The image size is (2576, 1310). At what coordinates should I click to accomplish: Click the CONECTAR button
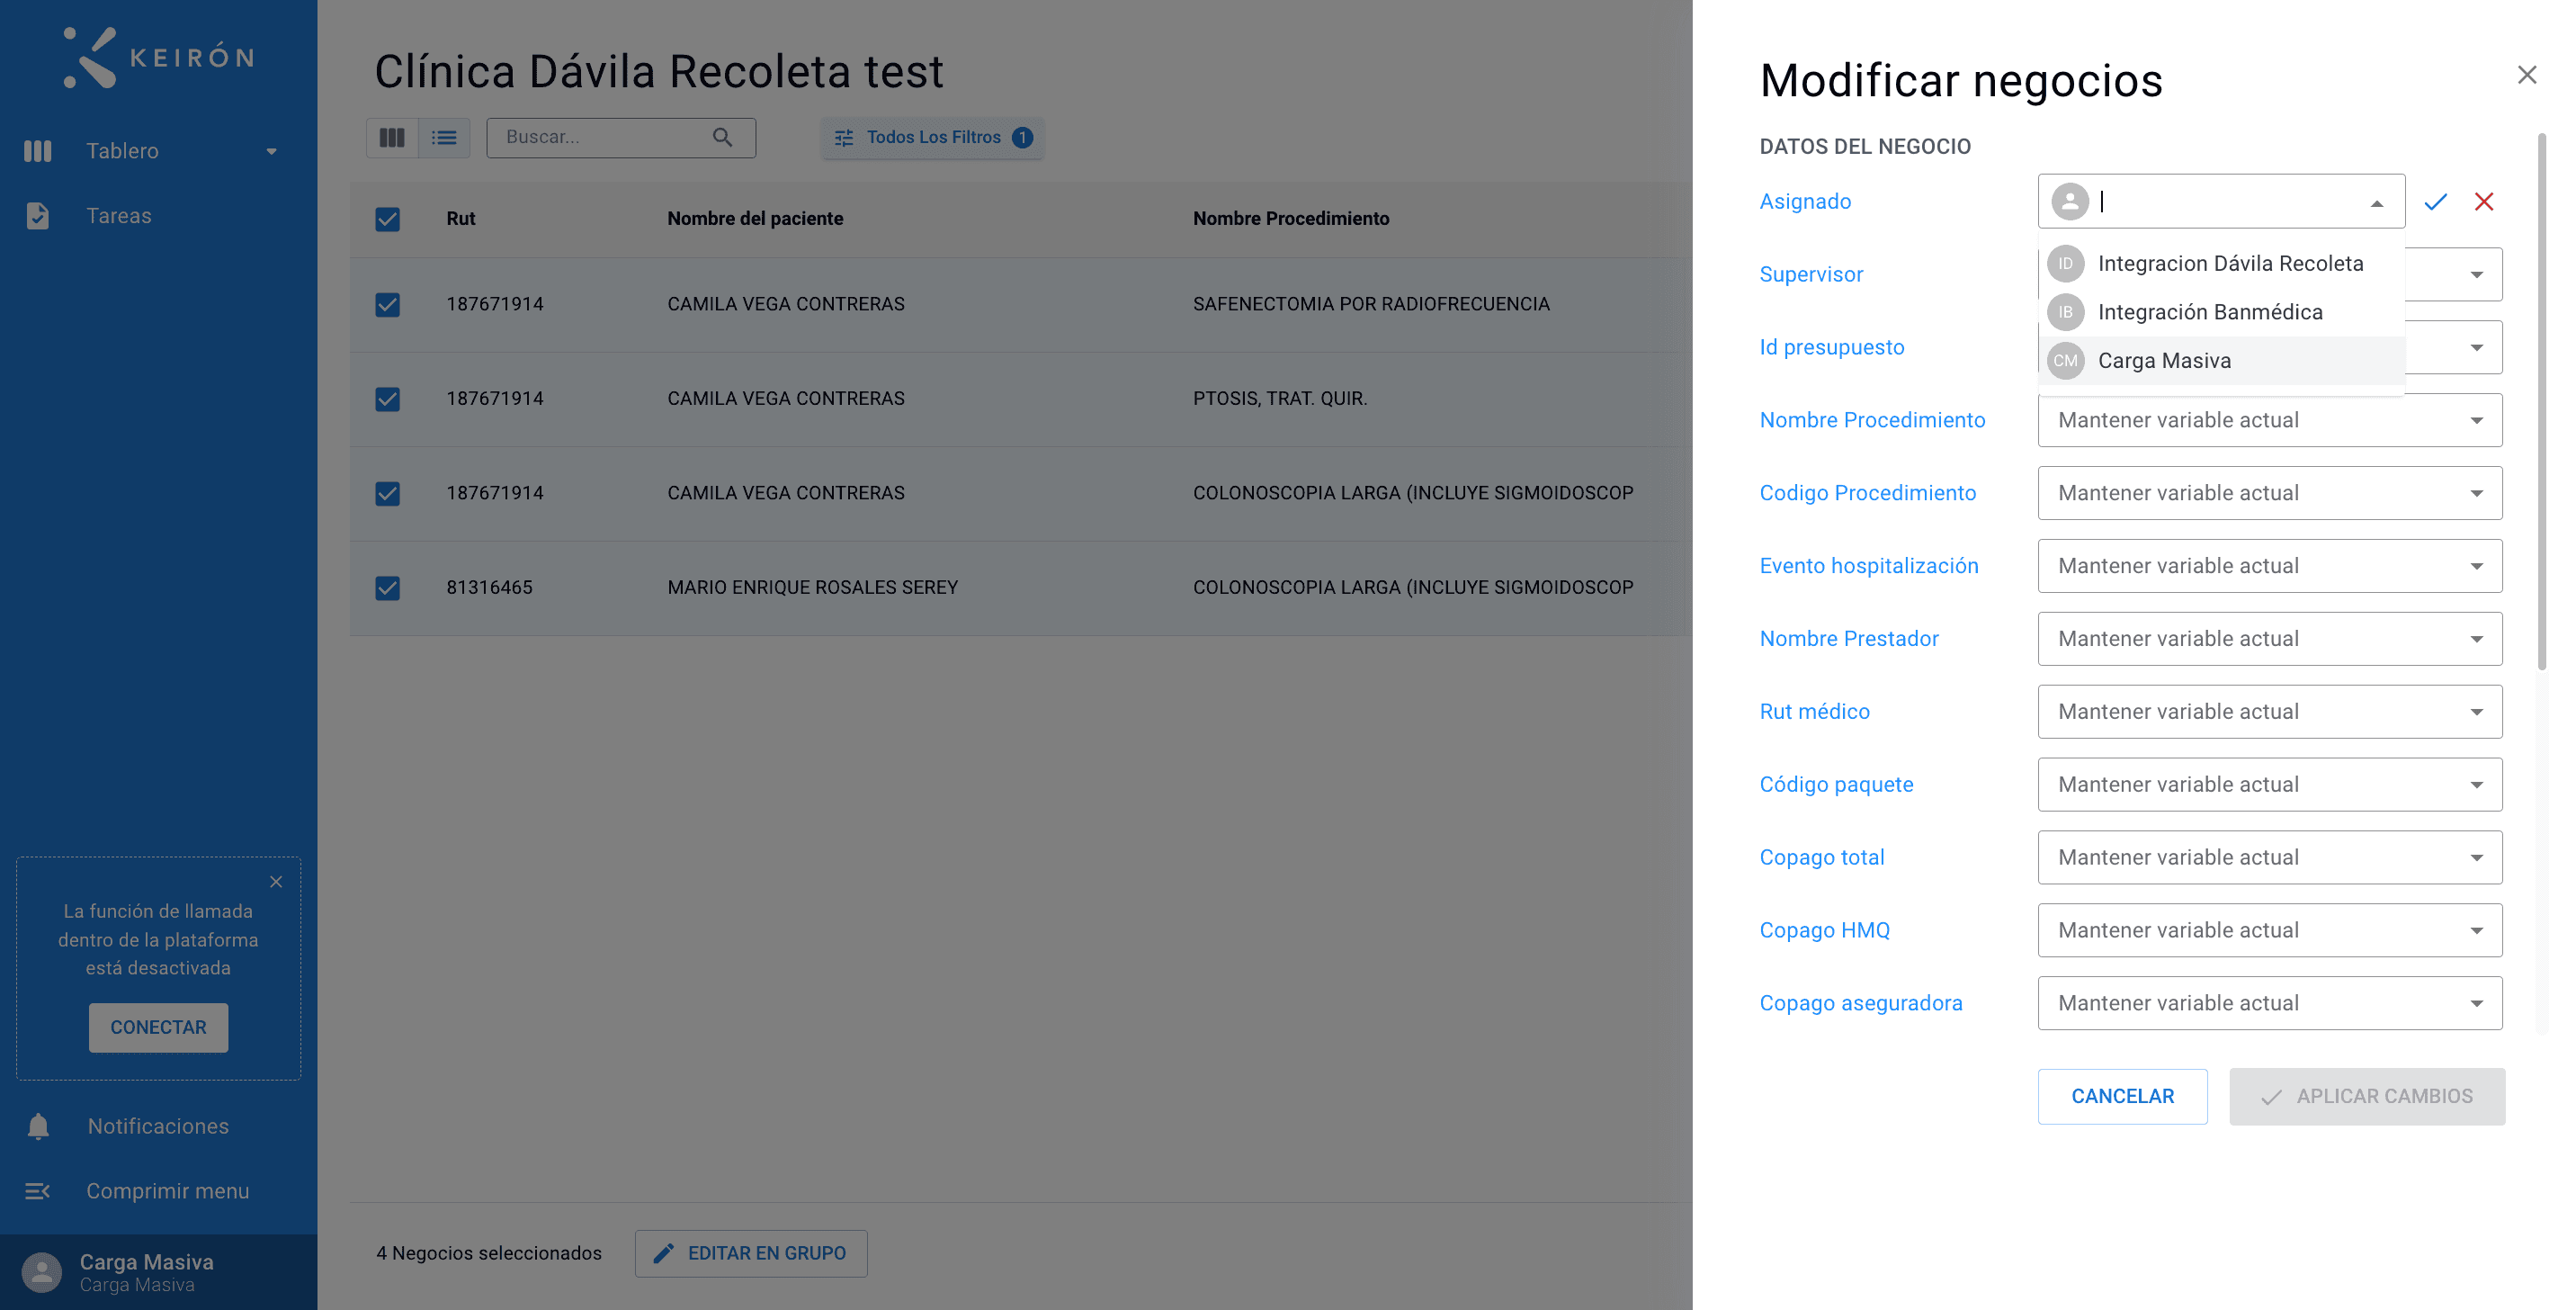(x=158, y=1027)
